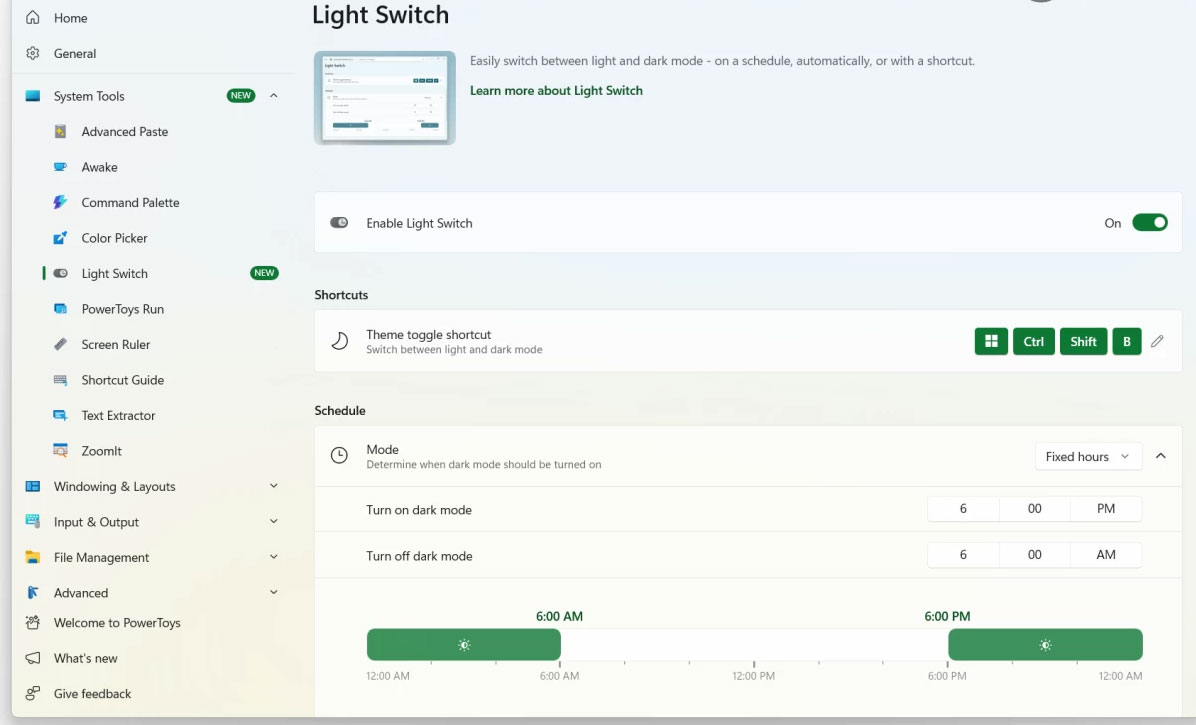Click the Home icon in sidebar
This screenshot has height=725, width=1196.
click(33, 18)
